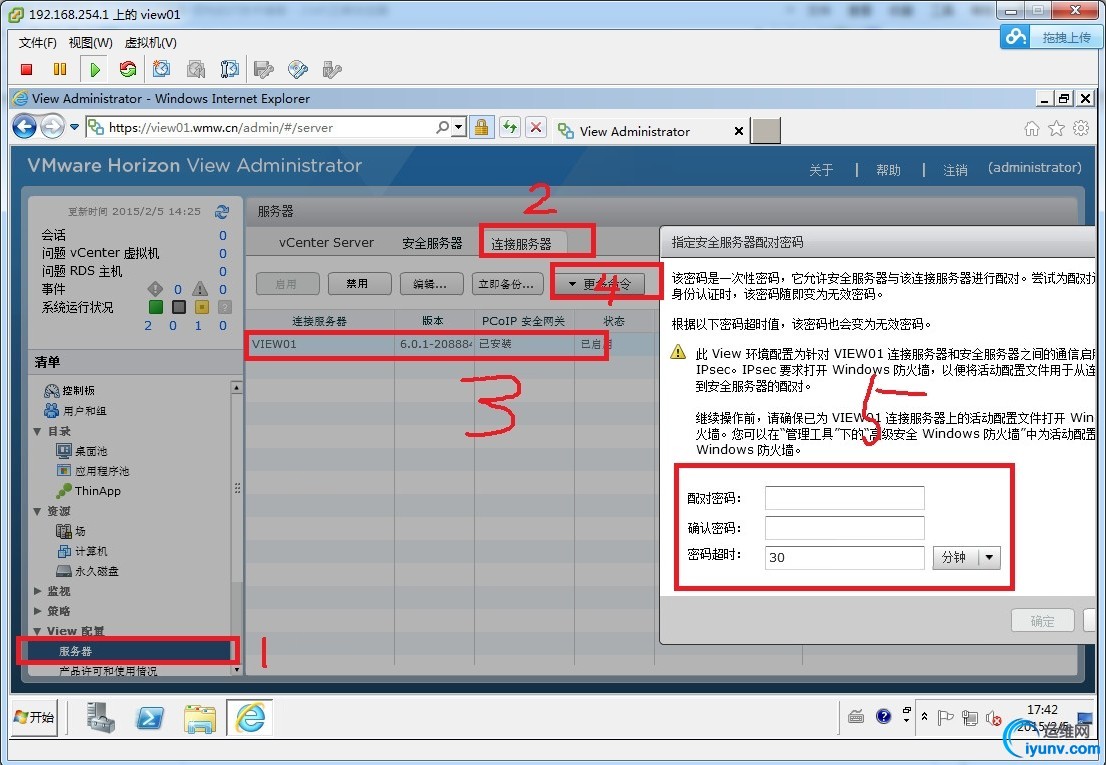This screenshot has height=765, width=1106.
Task: Open the address bar URL dropdown
Action: [x=458, y=128]
